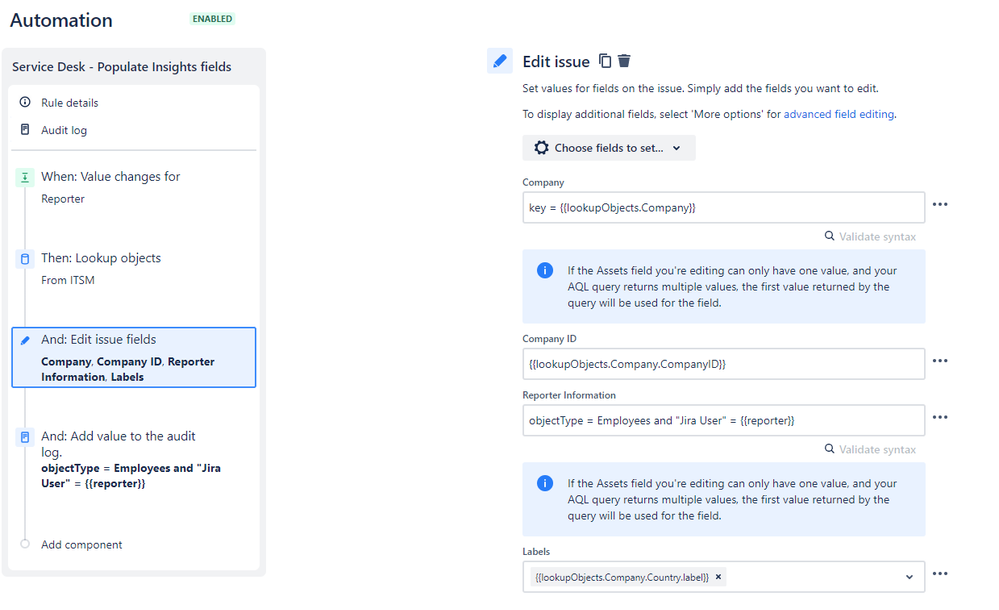The width and height of the screenshot is (999, 610).
Task: Click the Company AQL input field
Action: pos(724,208)
